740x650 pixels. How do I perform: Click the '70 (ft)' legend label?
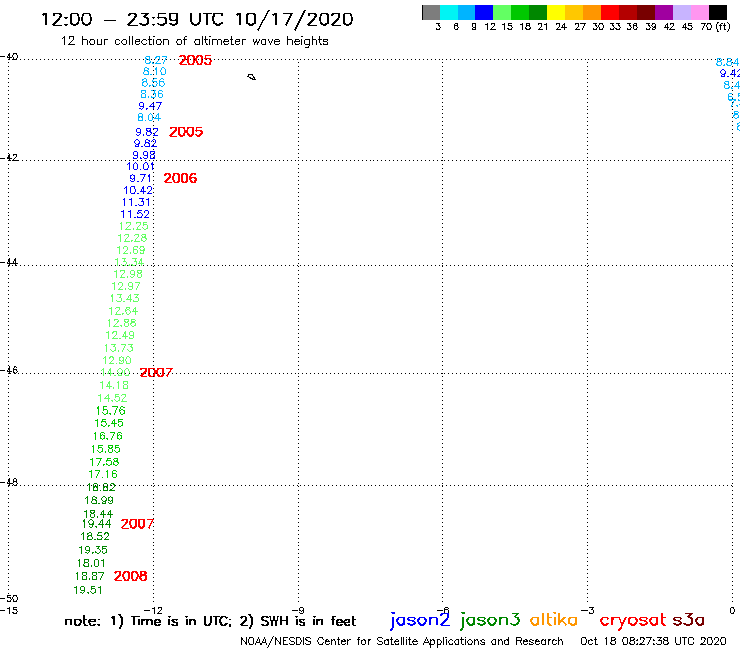pyautogui.click(x=715, y=27)
